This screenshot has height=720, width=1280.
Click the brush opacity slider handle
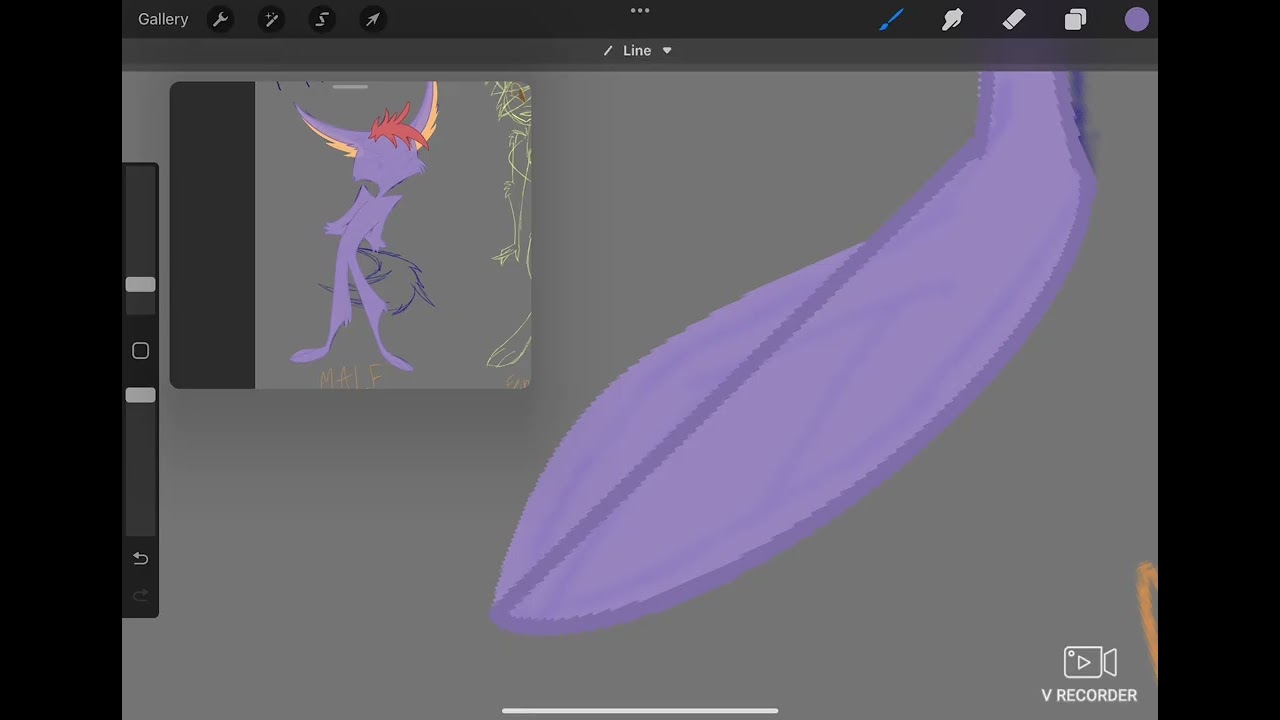[140, 396]
